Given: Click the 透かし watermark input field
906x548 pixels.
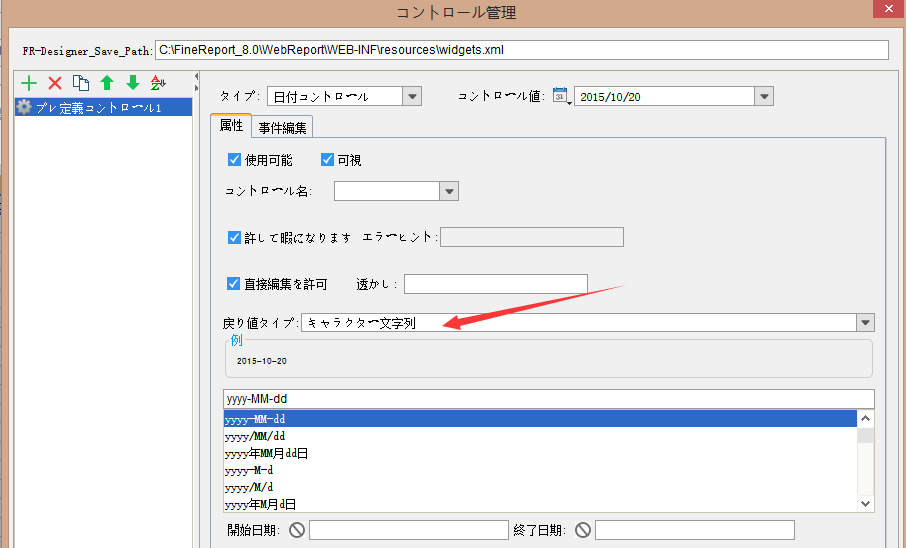Looking at the screenshot, I should (496, 284).
